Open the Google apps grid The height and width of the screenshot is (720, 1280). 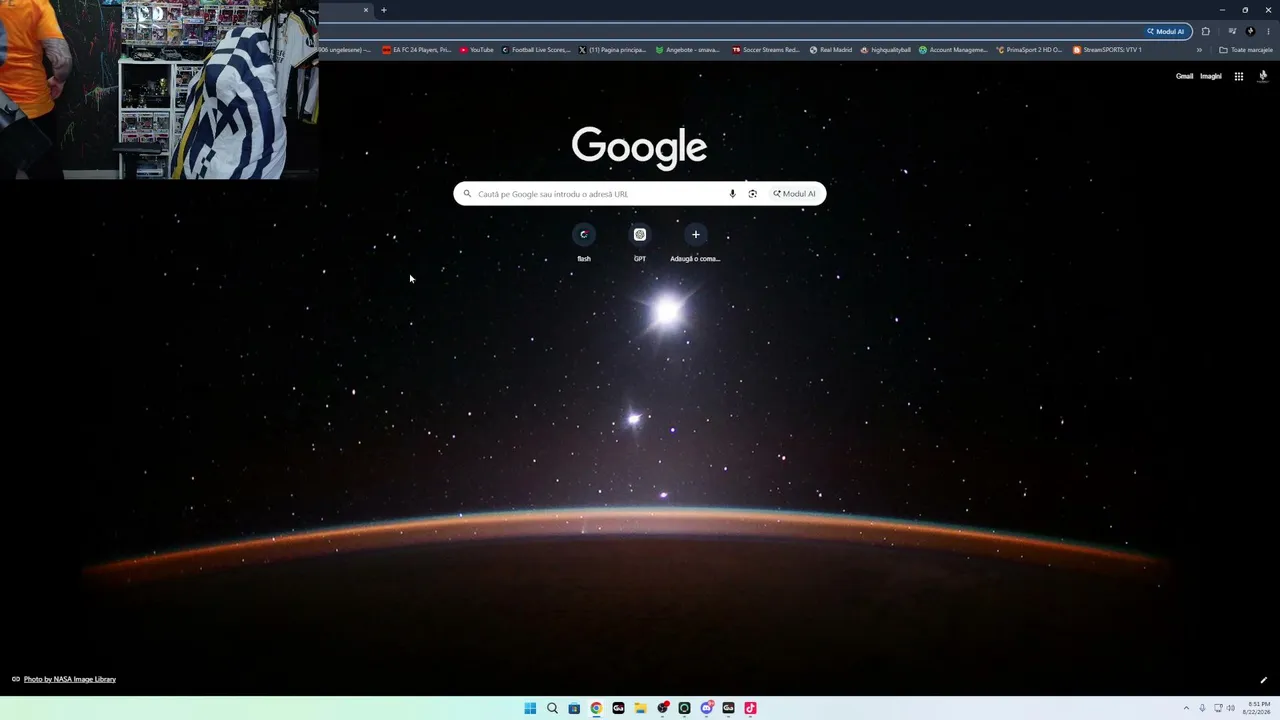pyautogui.click(x=1238, y=76)
